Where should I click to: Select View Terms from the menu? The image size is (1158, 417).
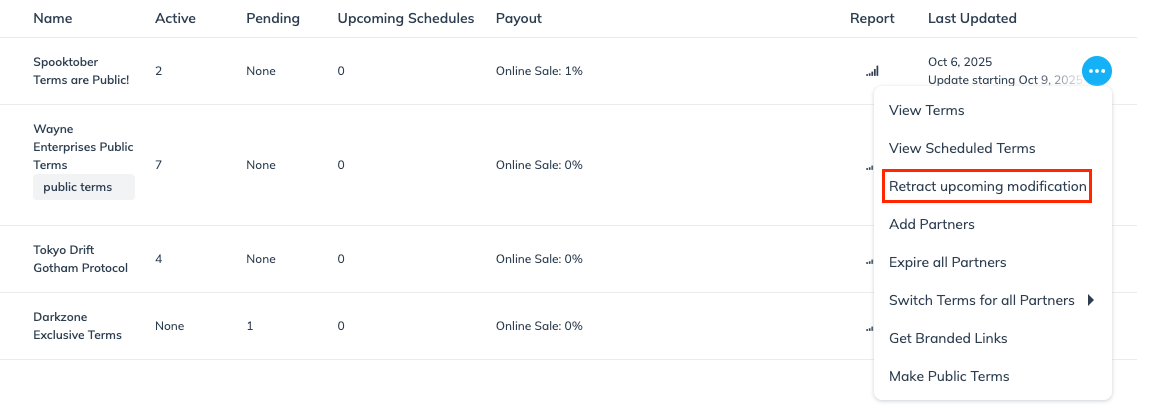point(926,110)
